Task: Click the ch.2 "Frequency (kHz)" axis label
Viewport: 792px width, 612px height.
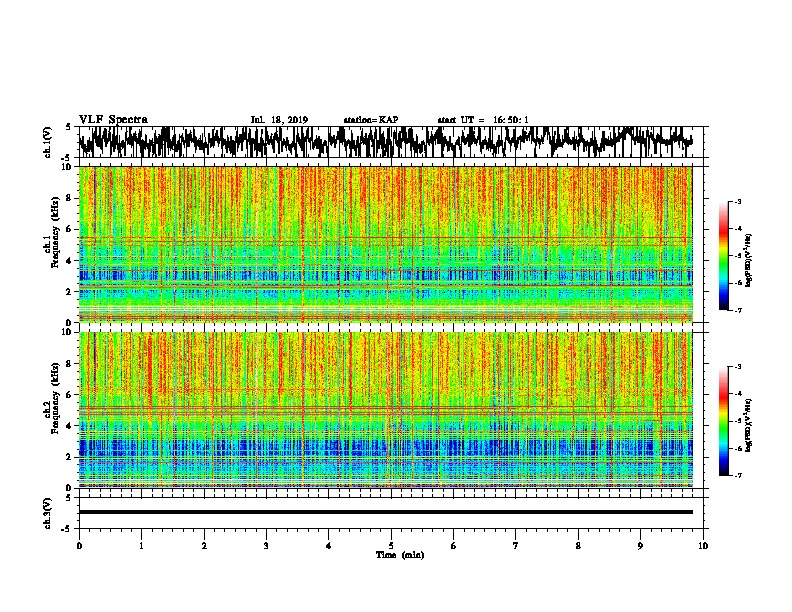Action: pos(54,398)
